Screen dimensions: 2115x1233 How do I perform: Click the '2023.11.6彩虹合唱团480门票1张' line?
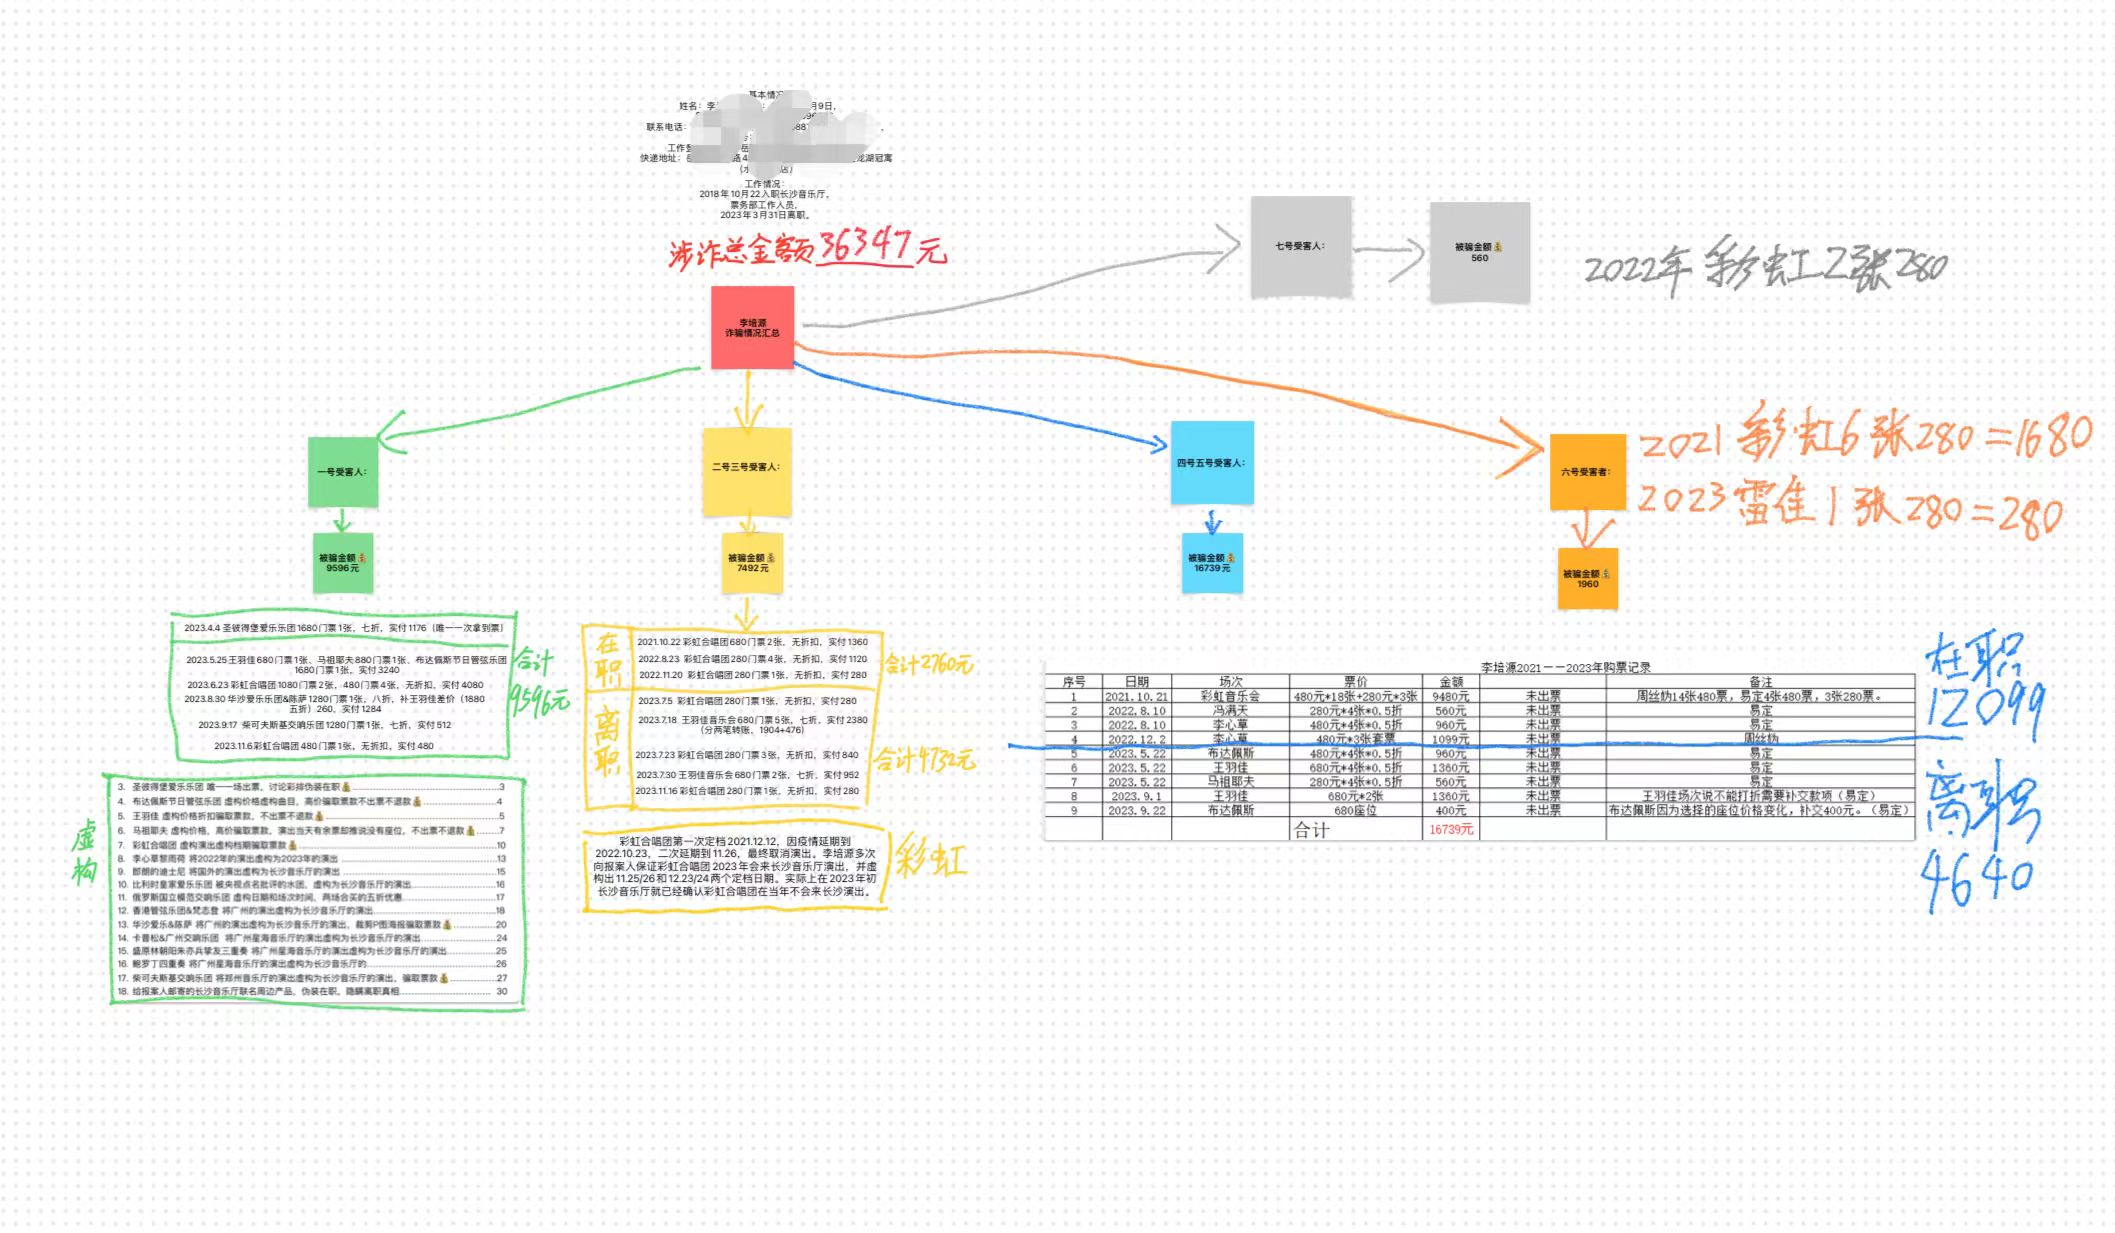[x=324, y=746]
